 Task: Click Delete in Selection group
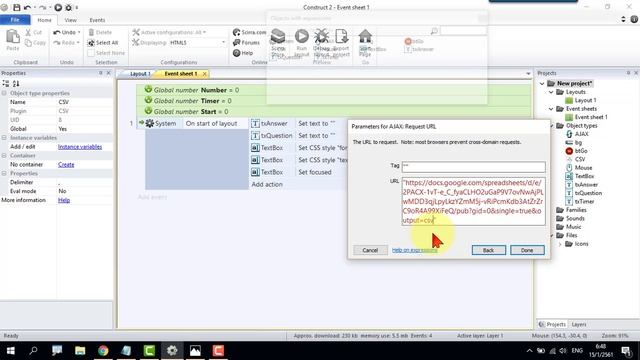(100, 32)
